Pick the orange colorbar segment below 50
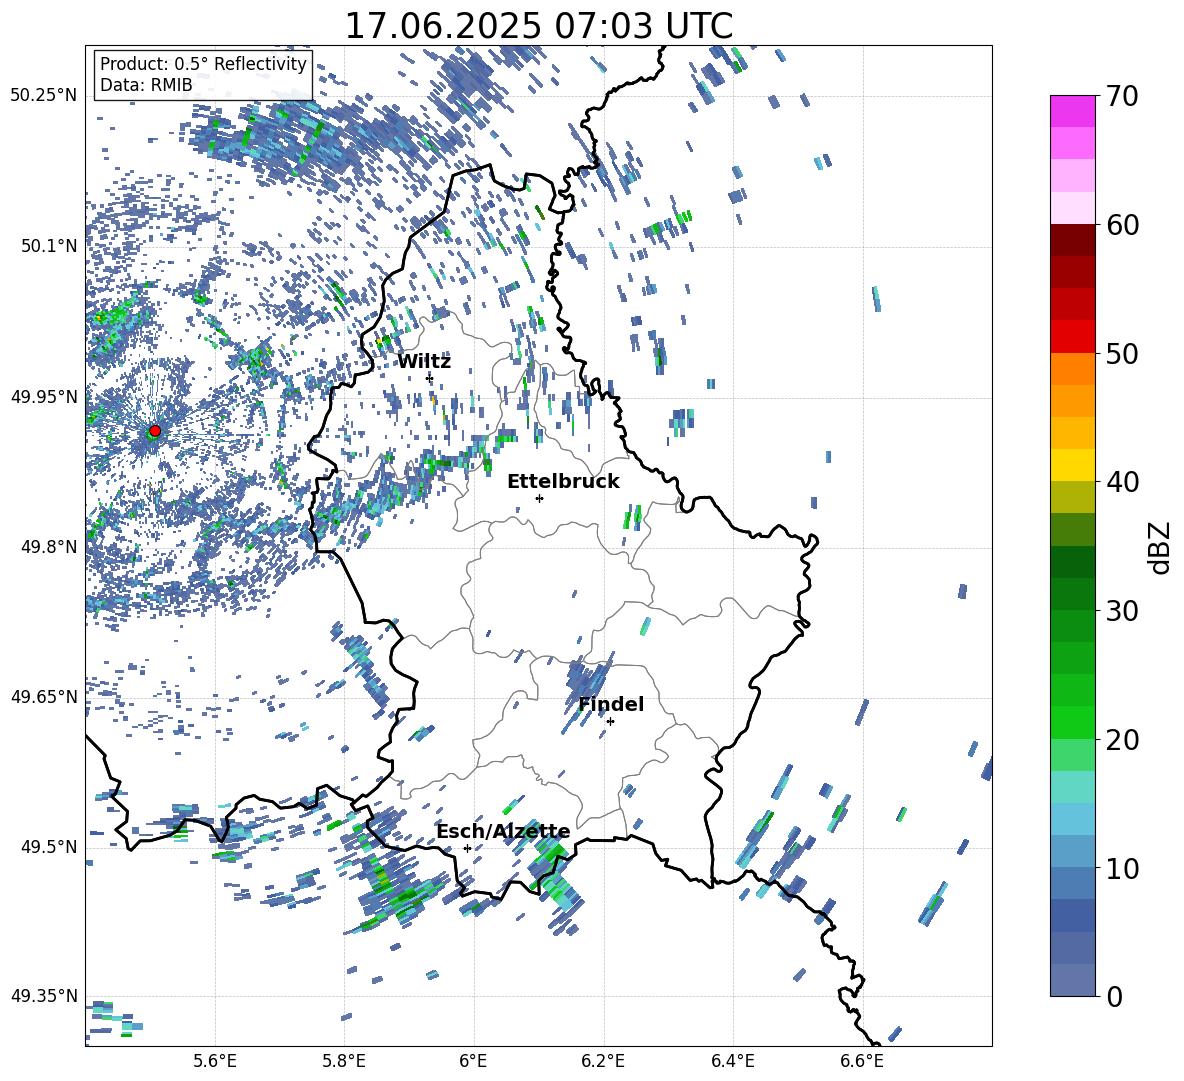The width and height of the screenshot is (1184, 1081). tap(1072, 368)
